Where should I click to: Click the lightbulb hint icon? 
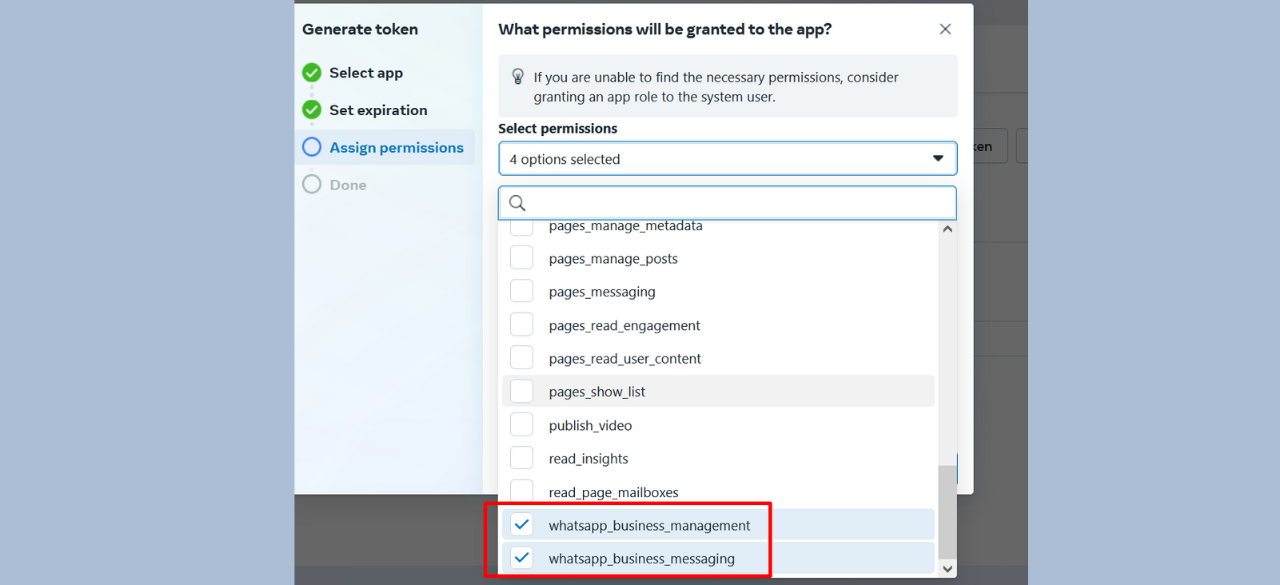tap(518, 77)
